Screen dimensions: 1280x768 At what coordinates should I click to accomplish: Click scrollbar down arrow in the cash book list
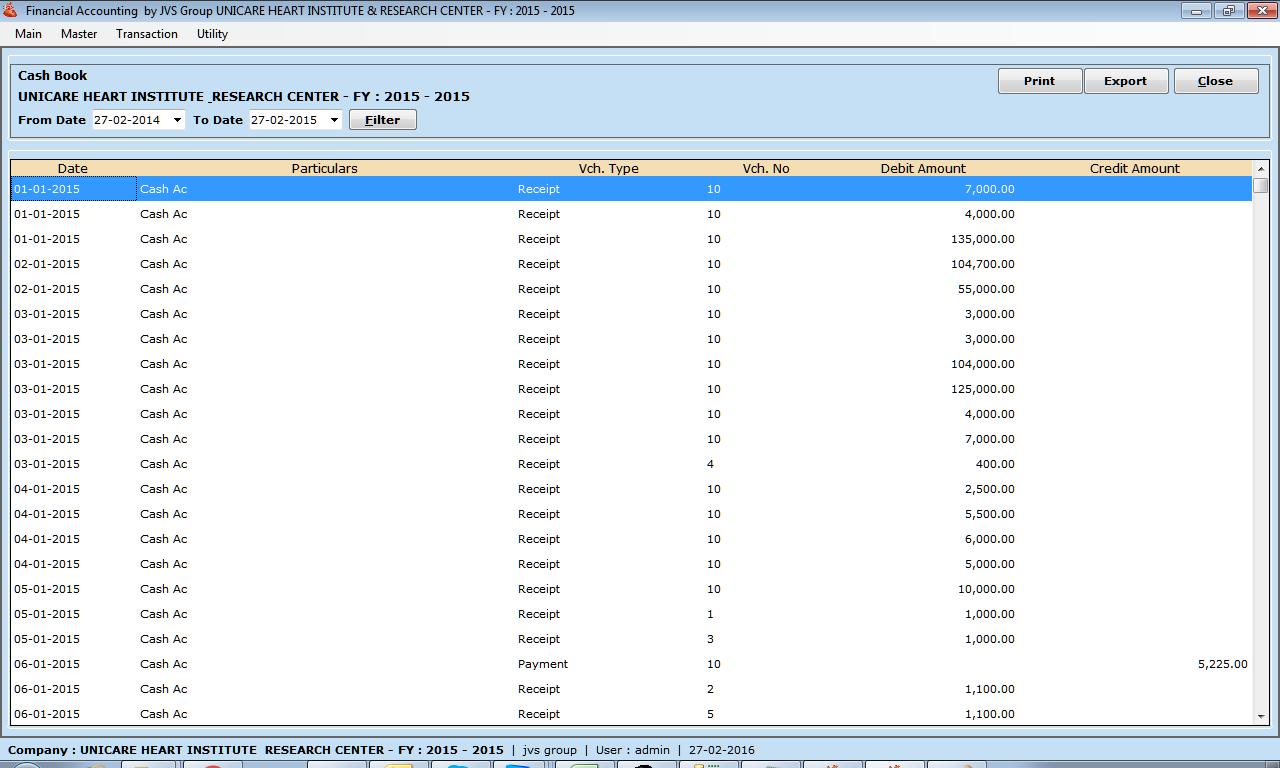coord(1260,716)
